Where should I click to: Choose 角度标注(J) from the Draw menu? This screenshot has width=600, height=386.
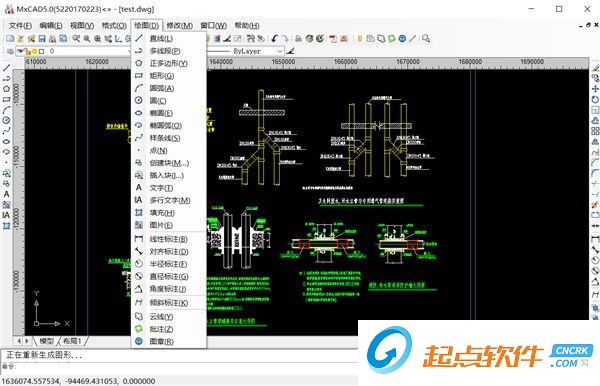169,289
